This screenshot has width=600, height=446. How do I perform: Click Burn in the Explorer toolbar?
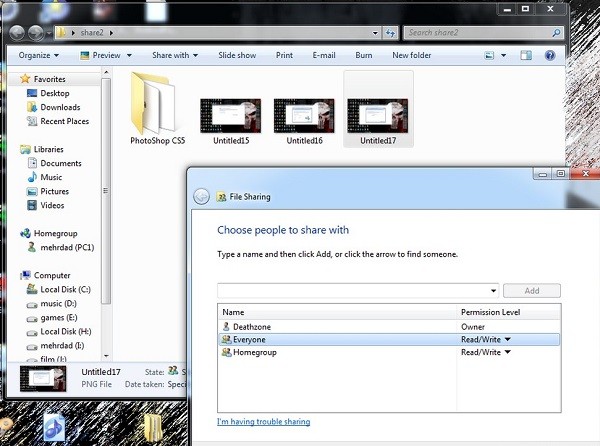tap(364, 55)
